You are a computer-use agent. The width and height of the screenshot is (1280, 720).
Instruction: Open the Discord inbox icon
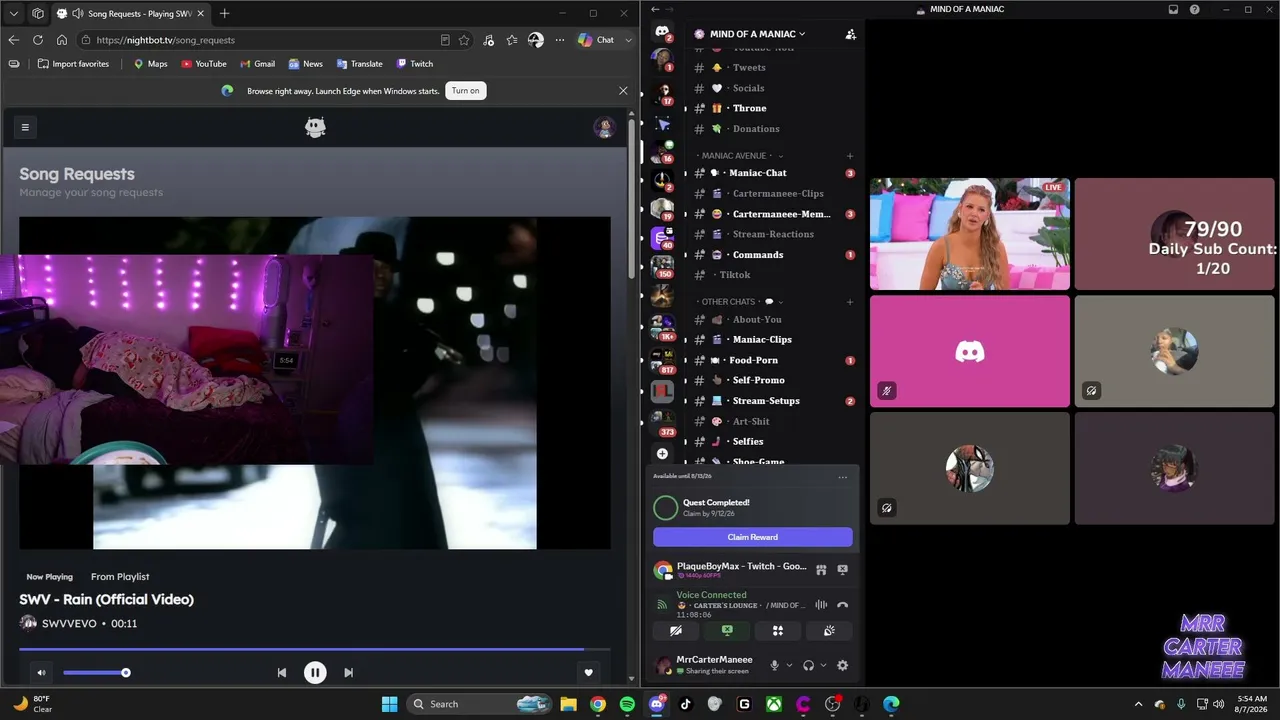1173,10
